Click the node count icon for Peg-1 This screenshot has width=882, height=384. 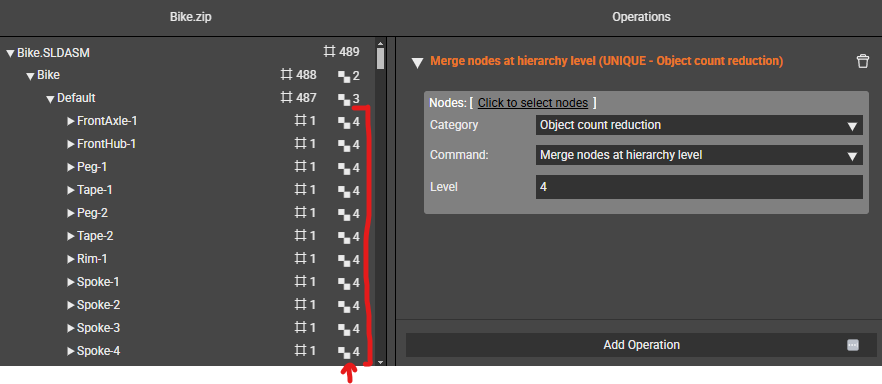pyautogui.click(x=301, y=167)
